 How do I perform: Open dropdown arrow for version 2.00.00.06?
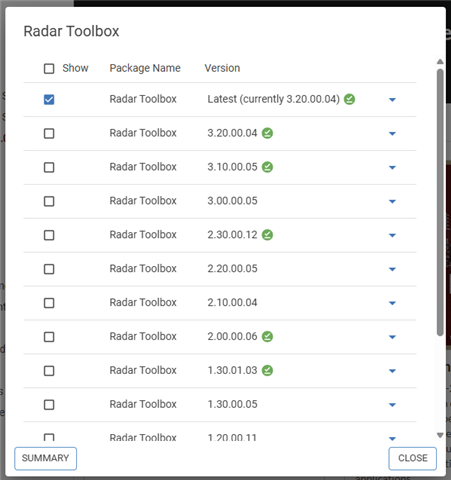click(x=392, y=337)
